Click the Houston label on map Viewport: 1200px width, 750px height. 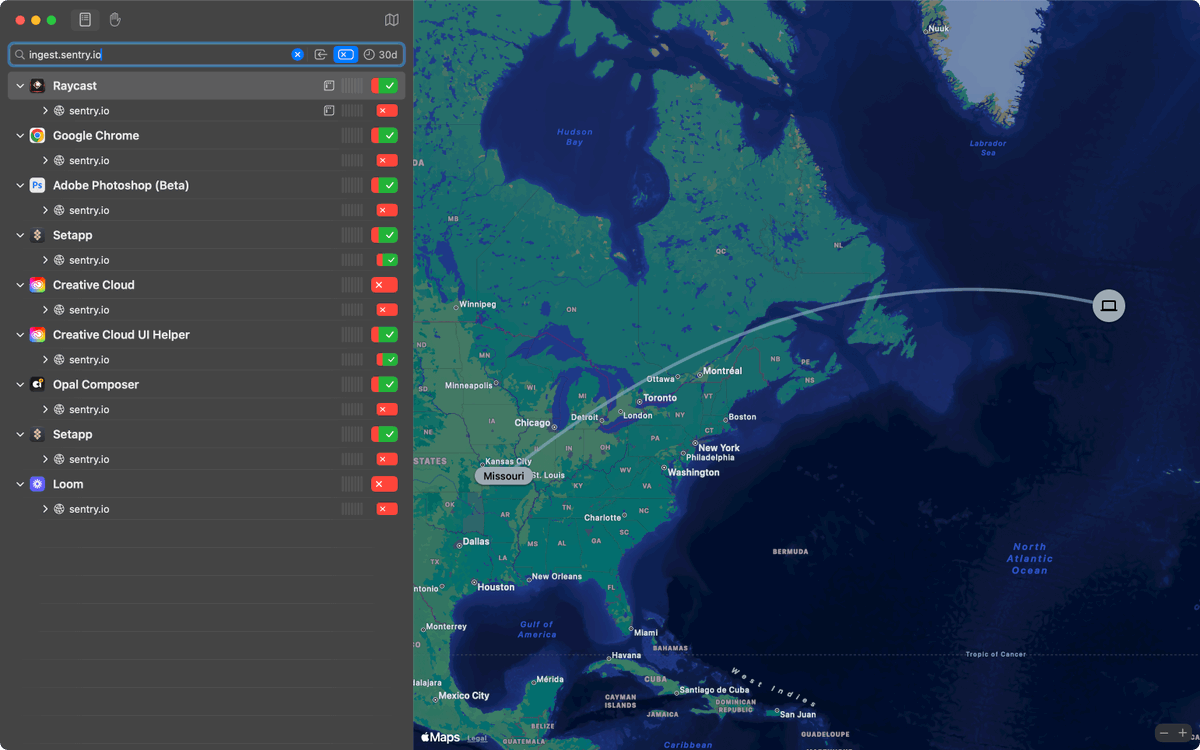(496, 587)
